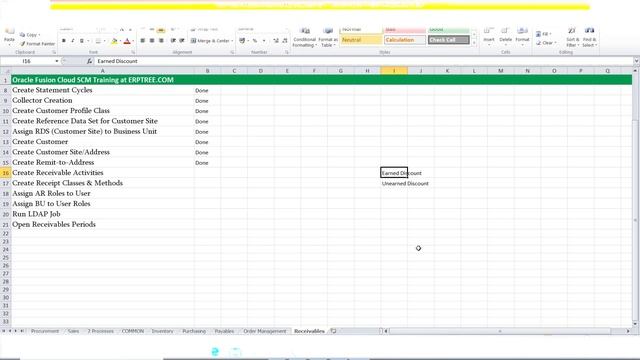Toggle Bold formatting
Screen dimensions: 640x360
coord(64,41)
